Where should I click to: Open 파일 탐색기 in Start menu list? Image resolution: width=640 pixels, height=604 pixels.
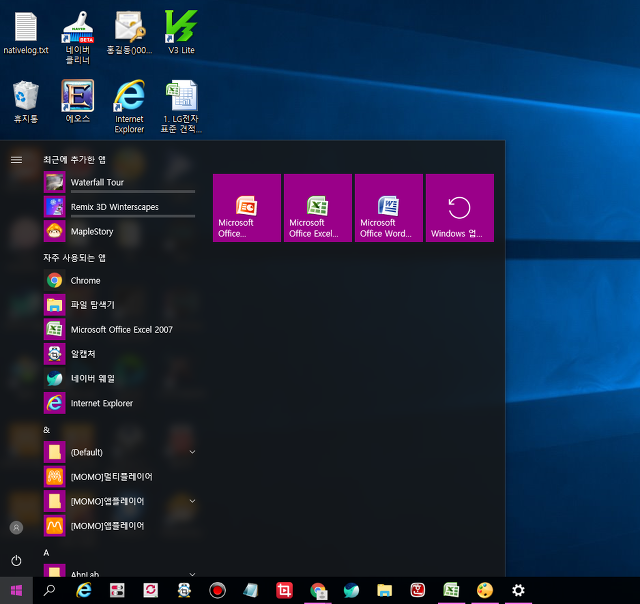[120, 305]
